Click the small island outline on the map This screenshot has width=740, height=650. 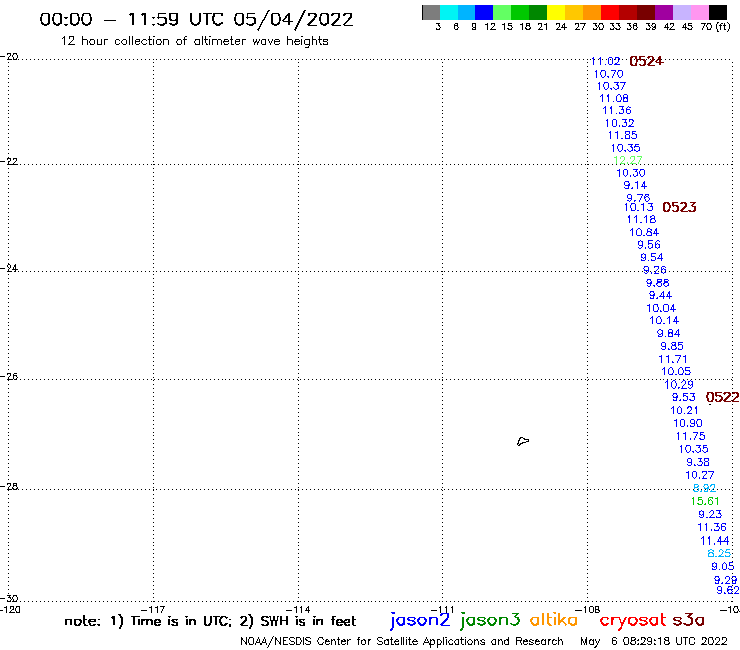click(523, 441)
